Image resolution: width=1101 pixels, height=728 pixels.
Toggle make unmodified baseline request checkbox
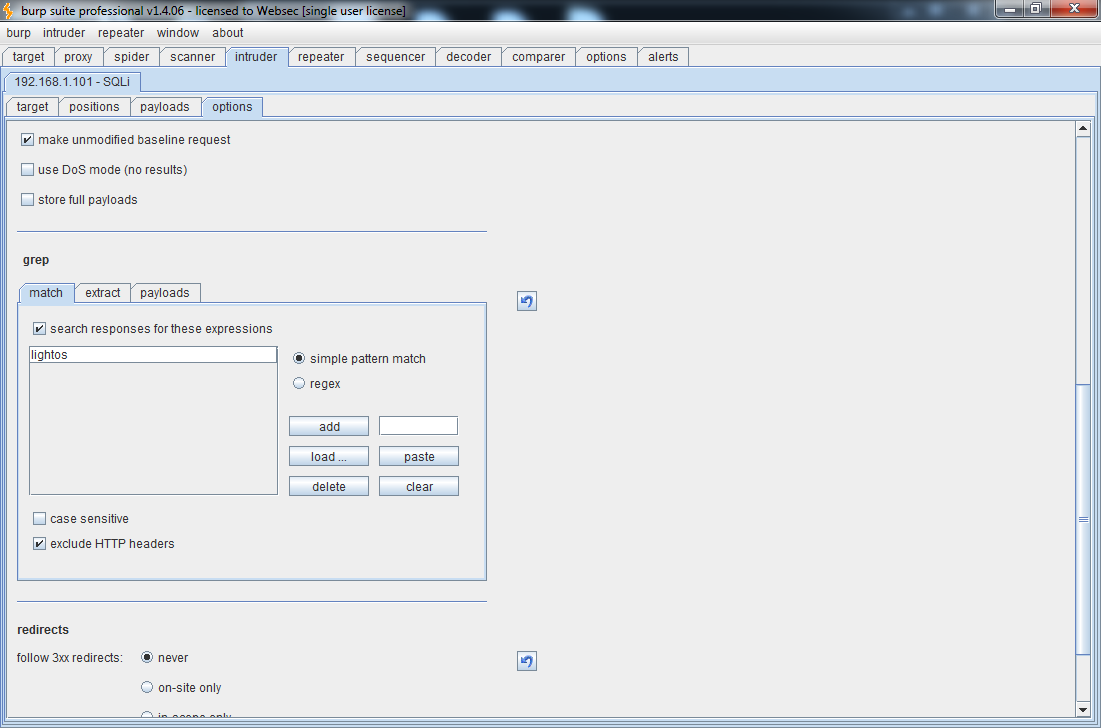[x=28, y=140]
